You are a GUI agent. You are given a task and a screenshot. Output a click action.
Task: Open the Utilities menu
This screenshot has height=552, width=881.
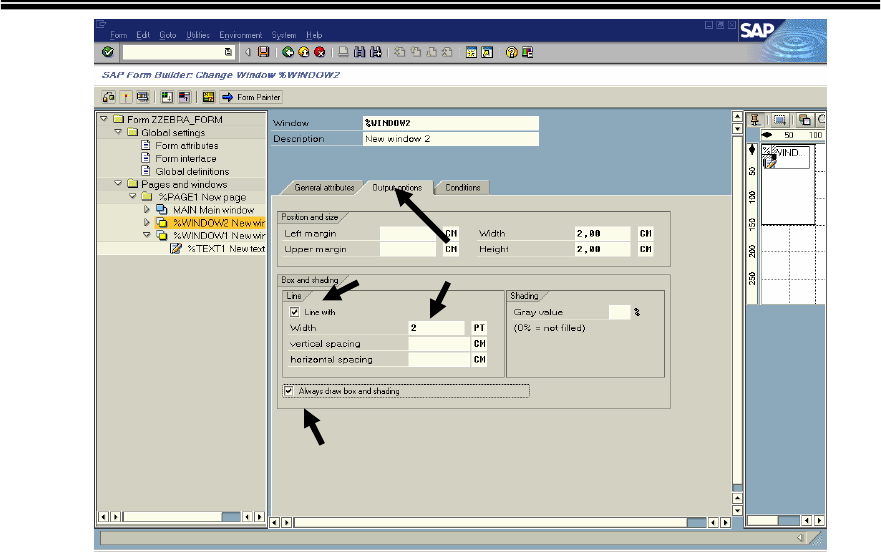pyautogui.click(x=198, y=35)
